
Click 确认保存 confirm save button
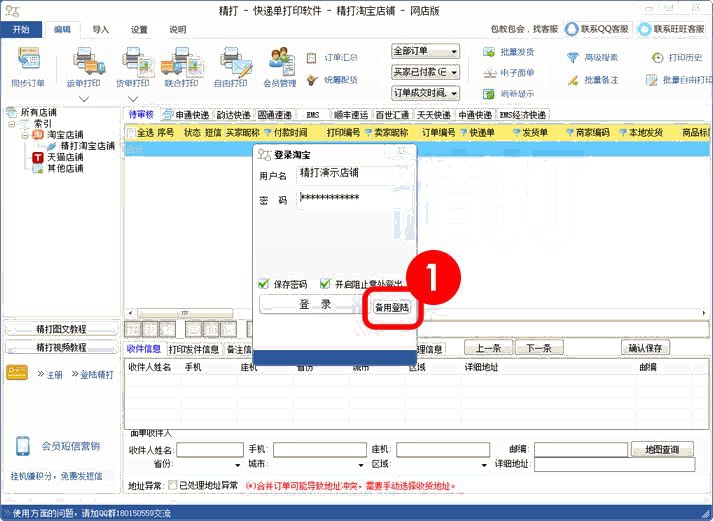(645, 348)
